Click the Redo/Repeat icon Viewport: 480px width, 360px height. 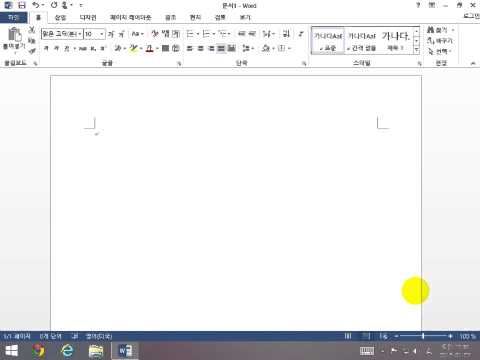(x=54, y=5)
